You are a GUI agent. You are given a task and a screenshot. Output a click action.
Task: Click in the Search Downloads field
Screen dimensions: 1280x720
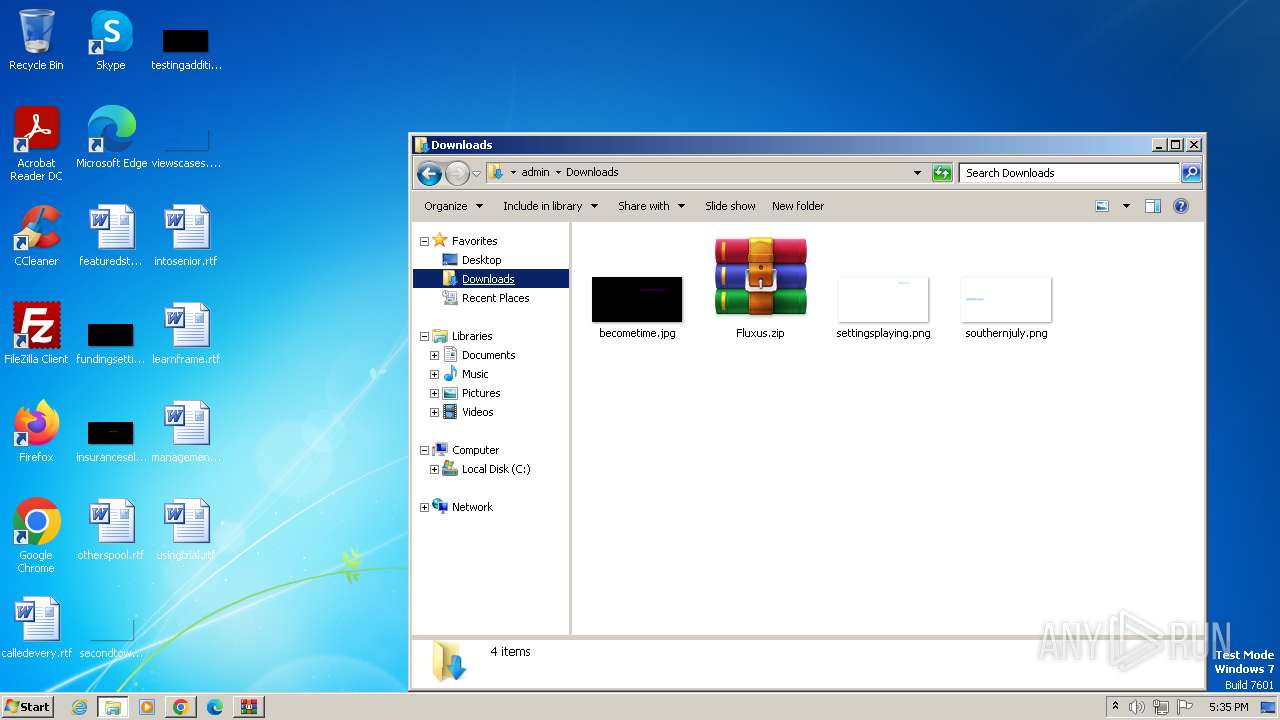[x=1068, y=173]
